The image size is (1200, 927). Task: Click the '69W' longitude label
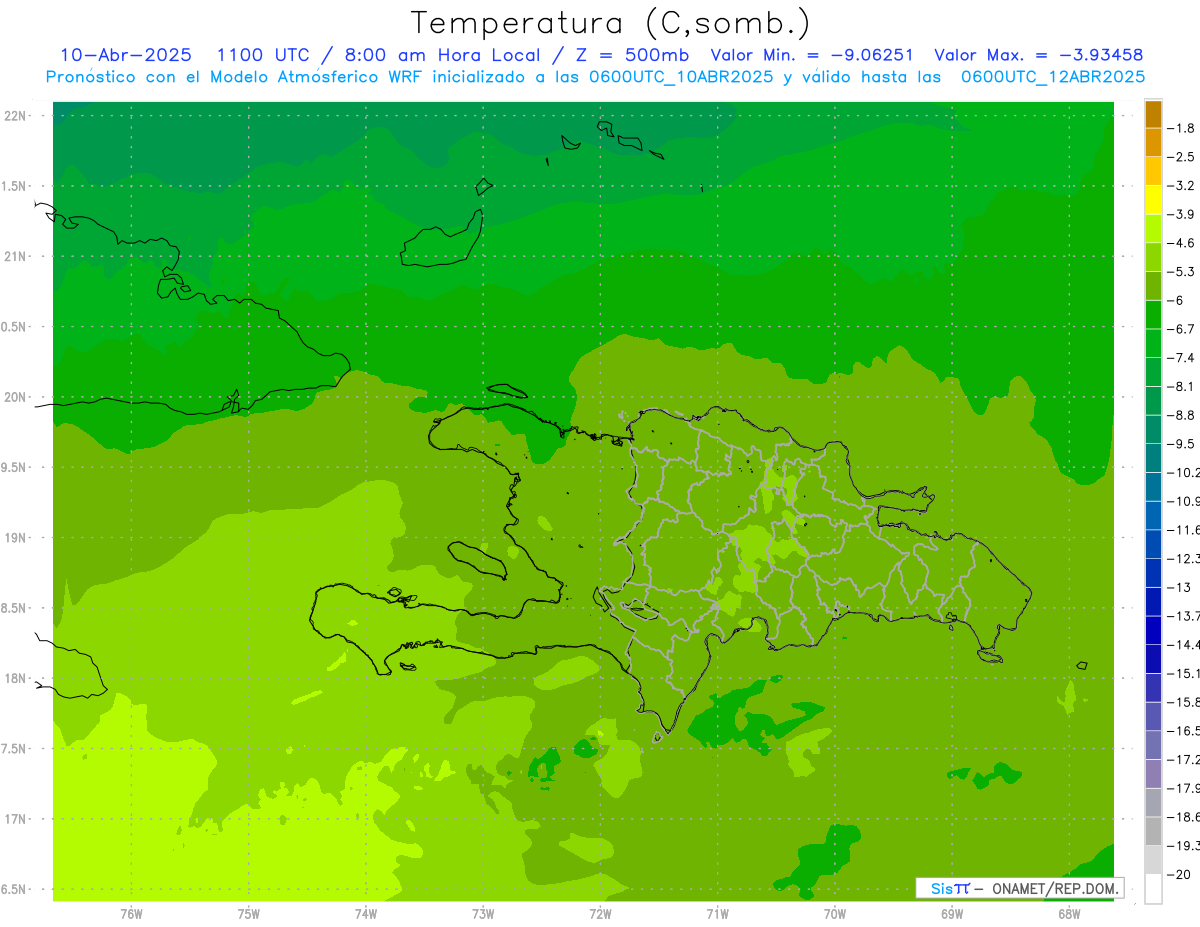[x=952, y=913]
